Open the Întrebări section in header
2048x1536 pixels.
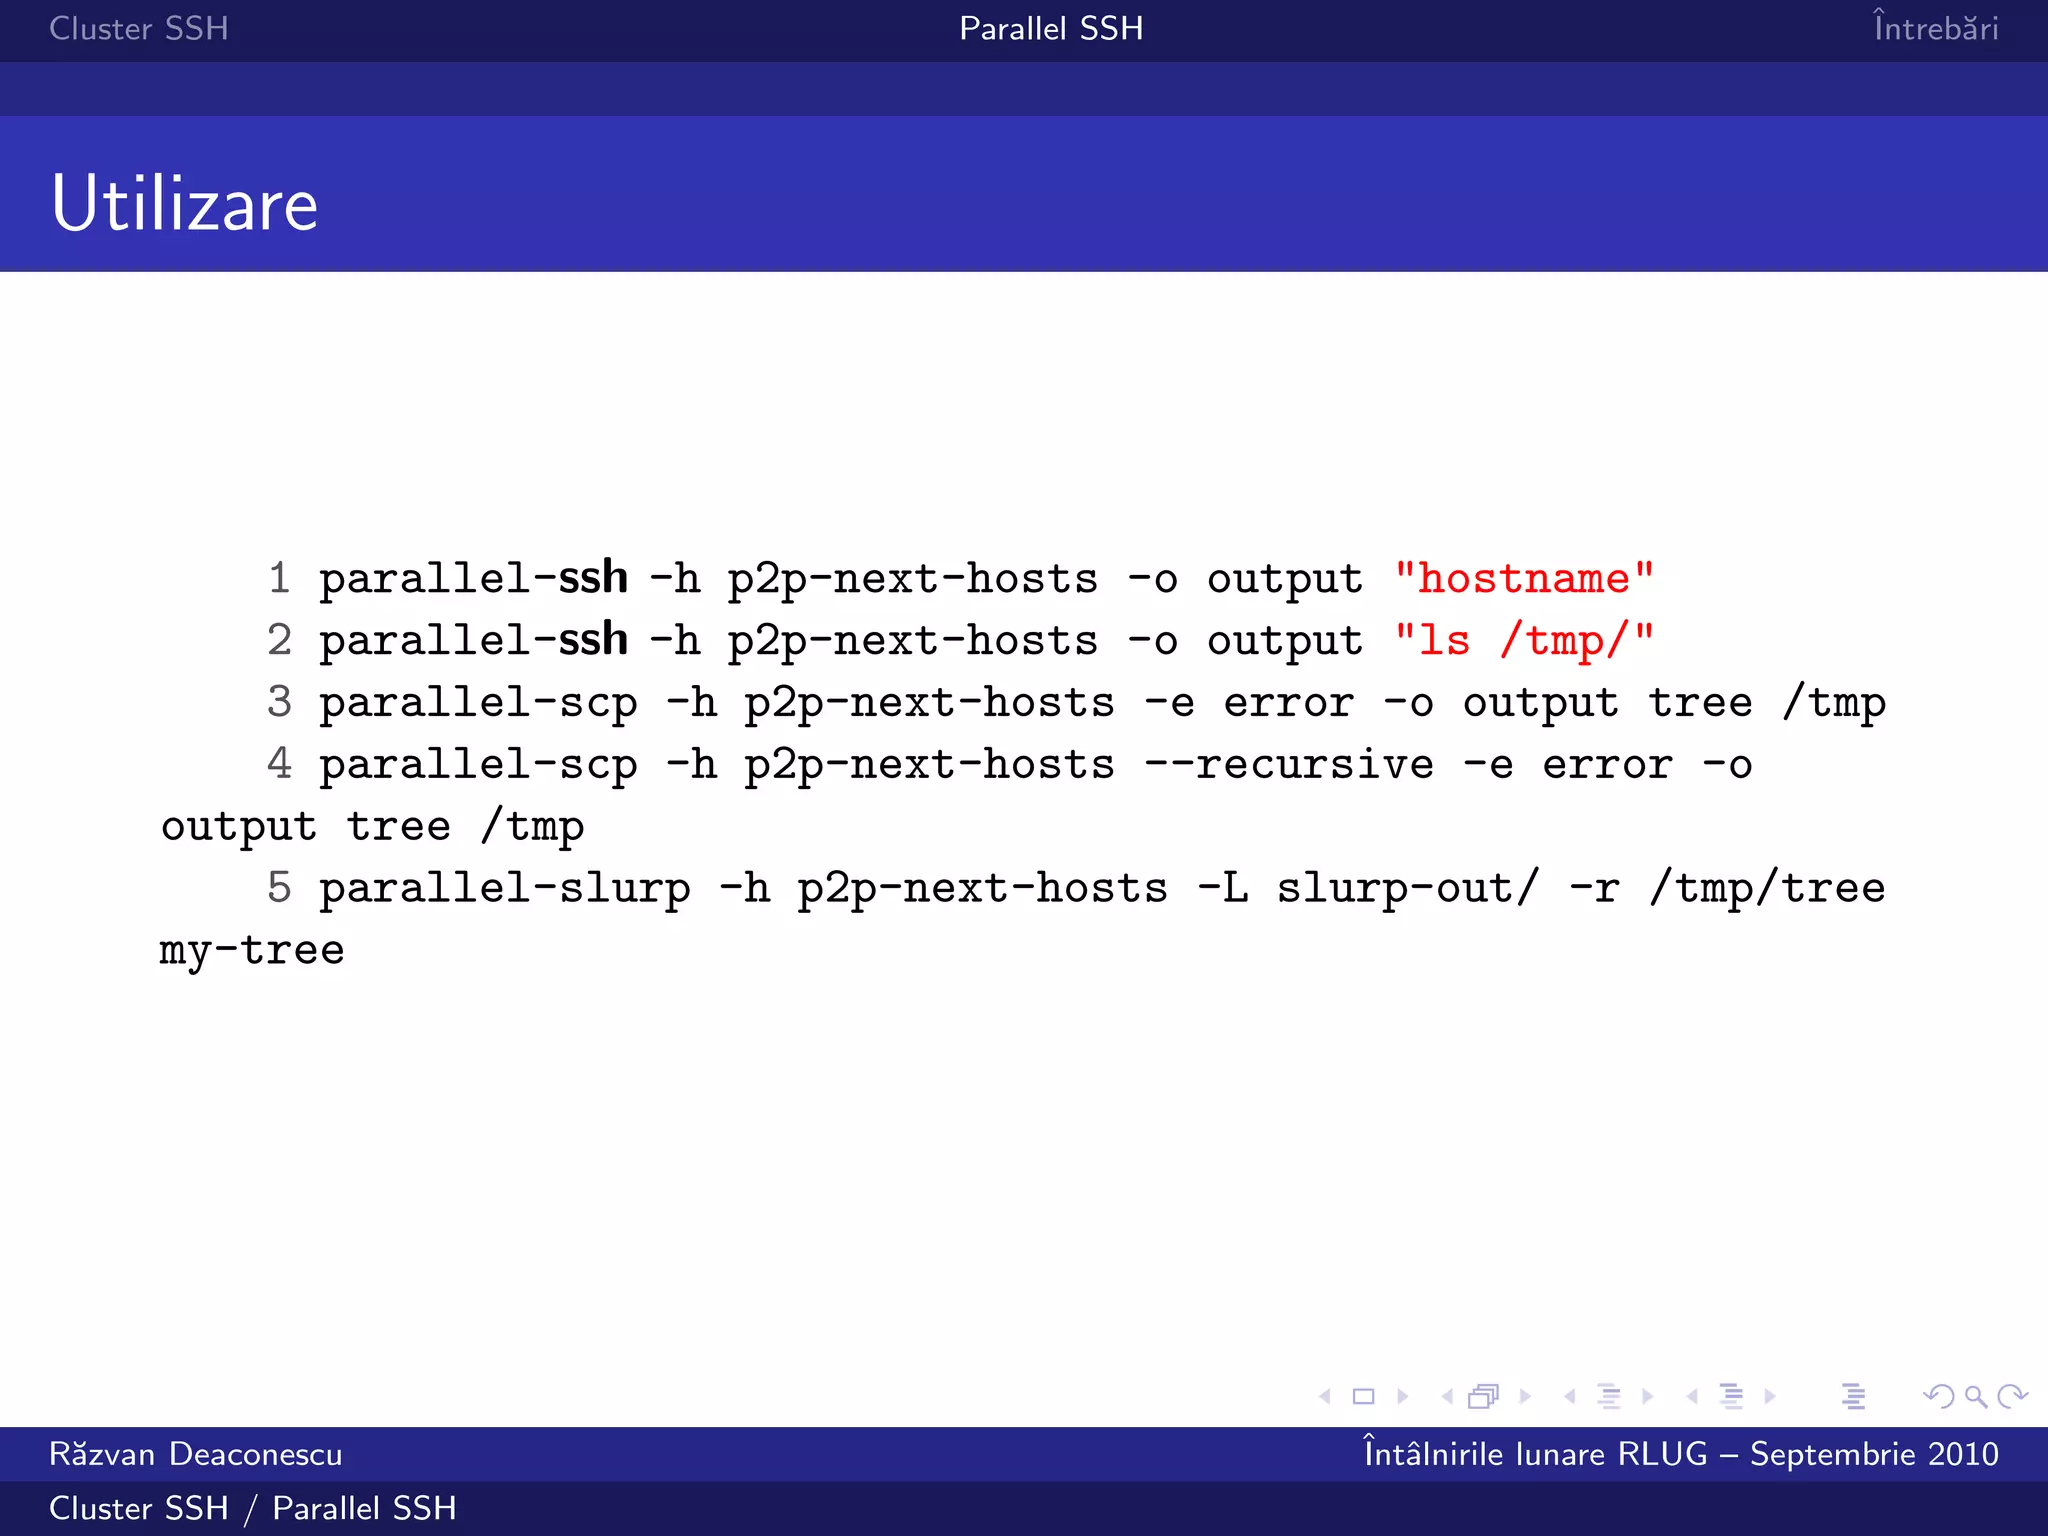[1936, 26]
